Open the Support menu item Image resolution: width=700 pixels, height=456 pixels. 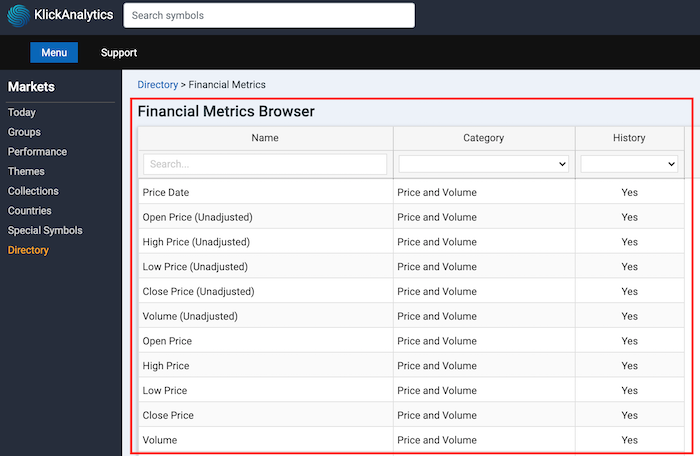click(119, 53)
